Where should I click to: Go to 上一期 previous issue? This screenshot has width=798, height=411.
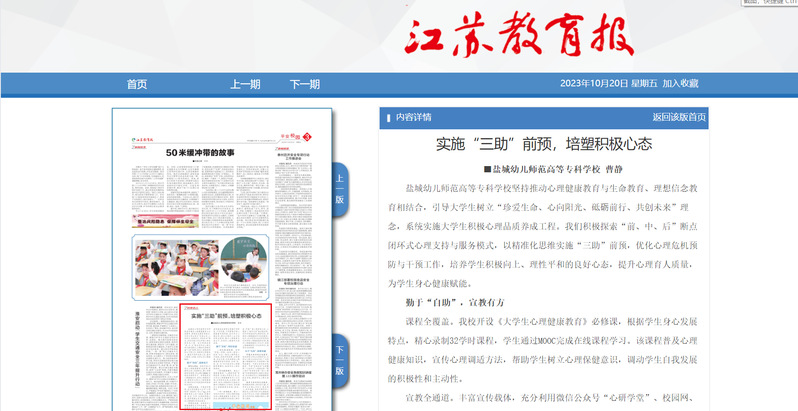click(x=245, y=84)
